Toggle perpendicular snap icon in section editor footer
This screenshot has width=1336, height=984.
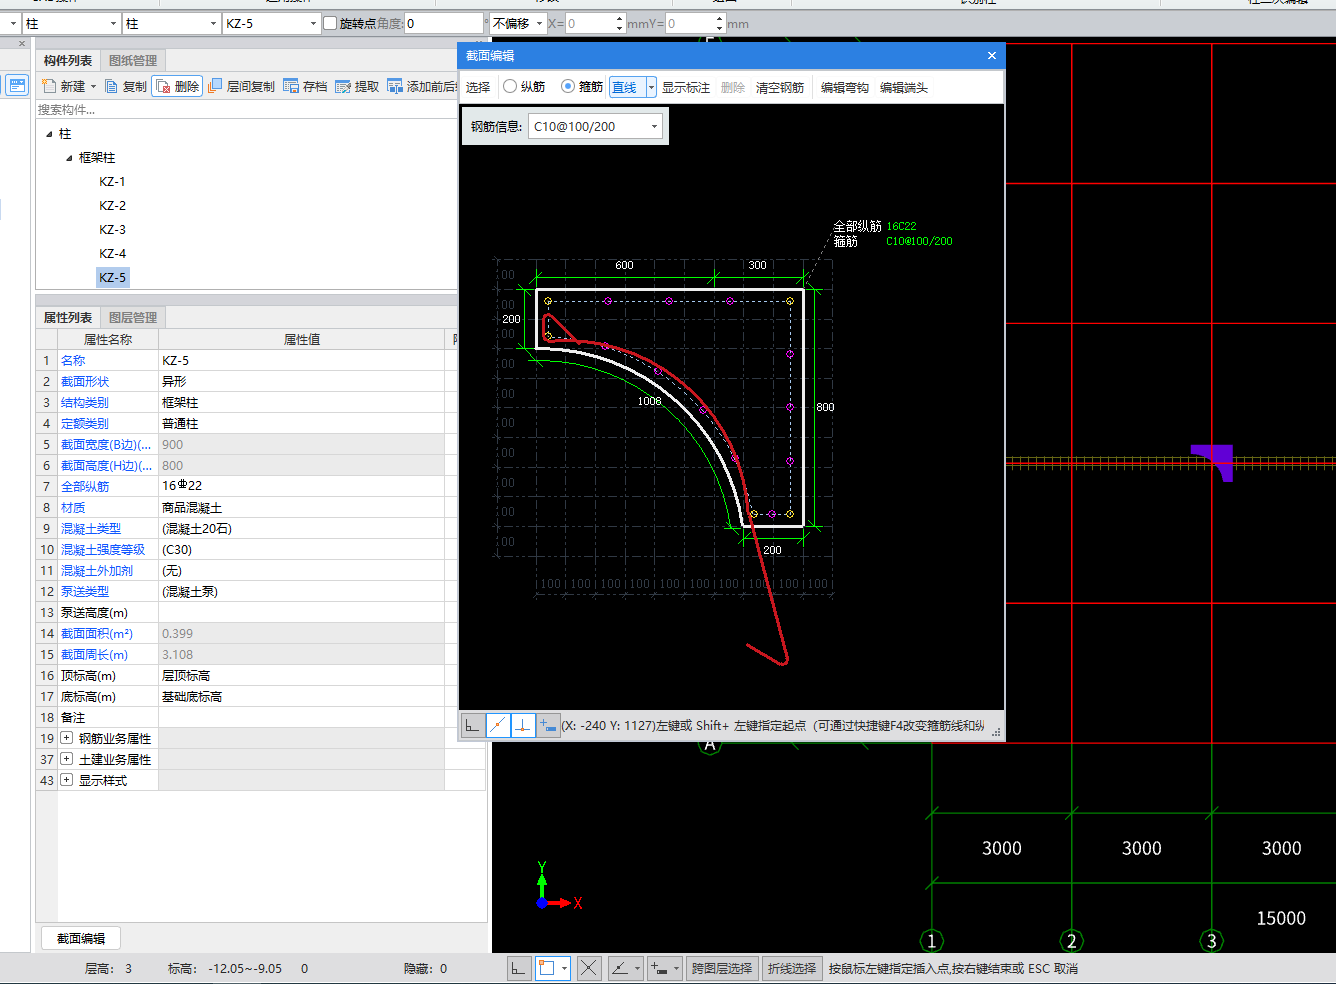[x=523, y=726]
